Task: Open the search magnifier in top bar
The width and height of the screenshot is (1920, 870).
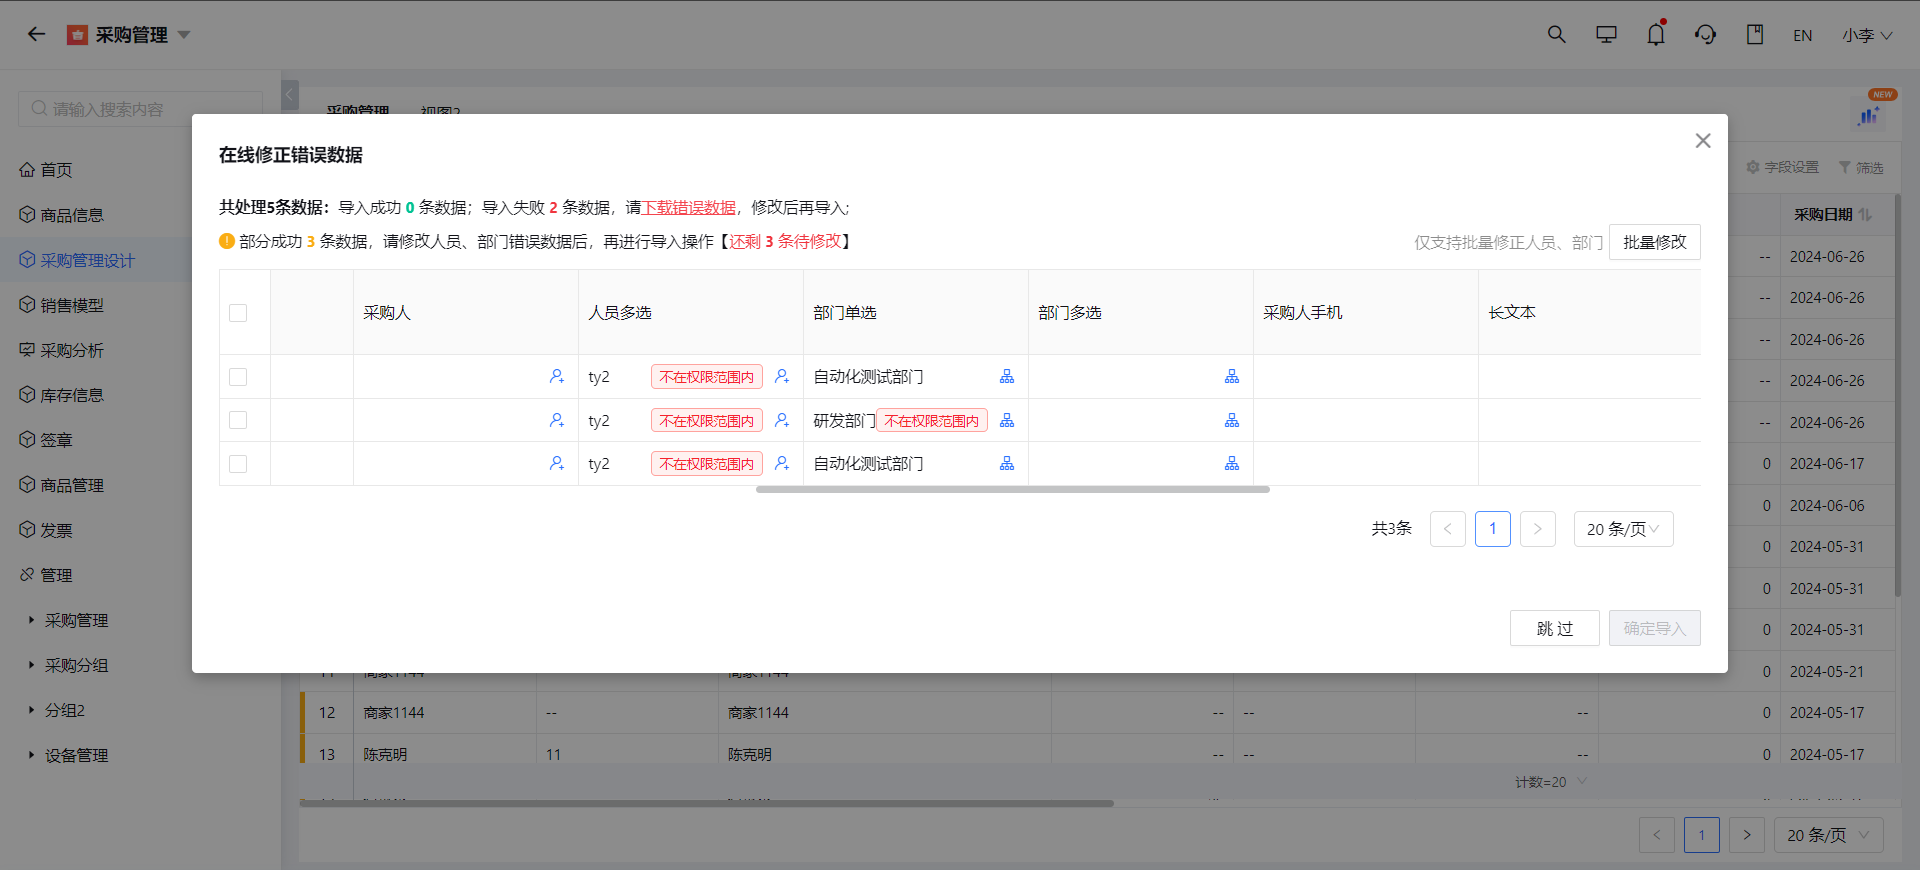Action: [x=1556, y=34]
